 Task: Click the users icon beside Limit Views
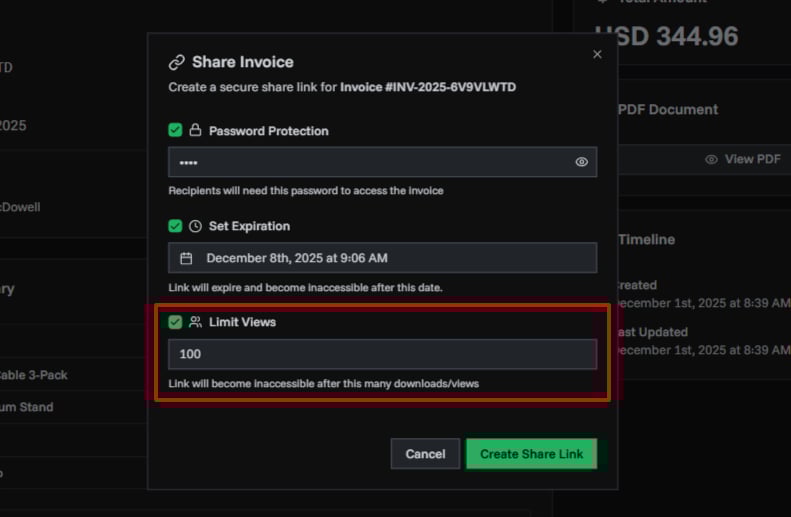[195, 322]
